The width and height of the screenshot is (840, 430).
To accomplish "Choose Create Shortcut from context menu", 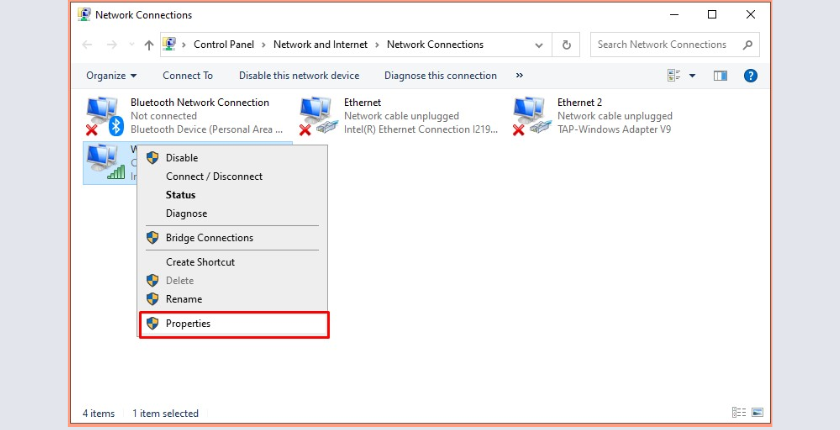I will tap(234, 262).
